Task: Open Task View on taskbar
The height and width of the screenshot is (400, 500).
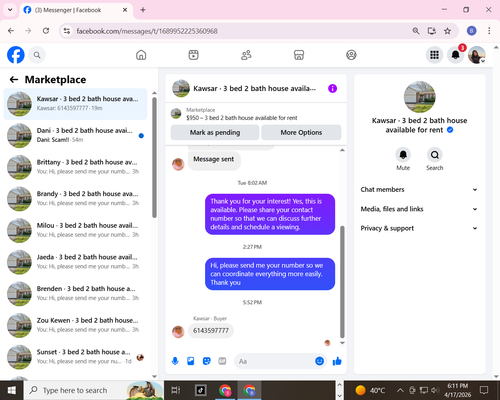Action: click(175, 390)
